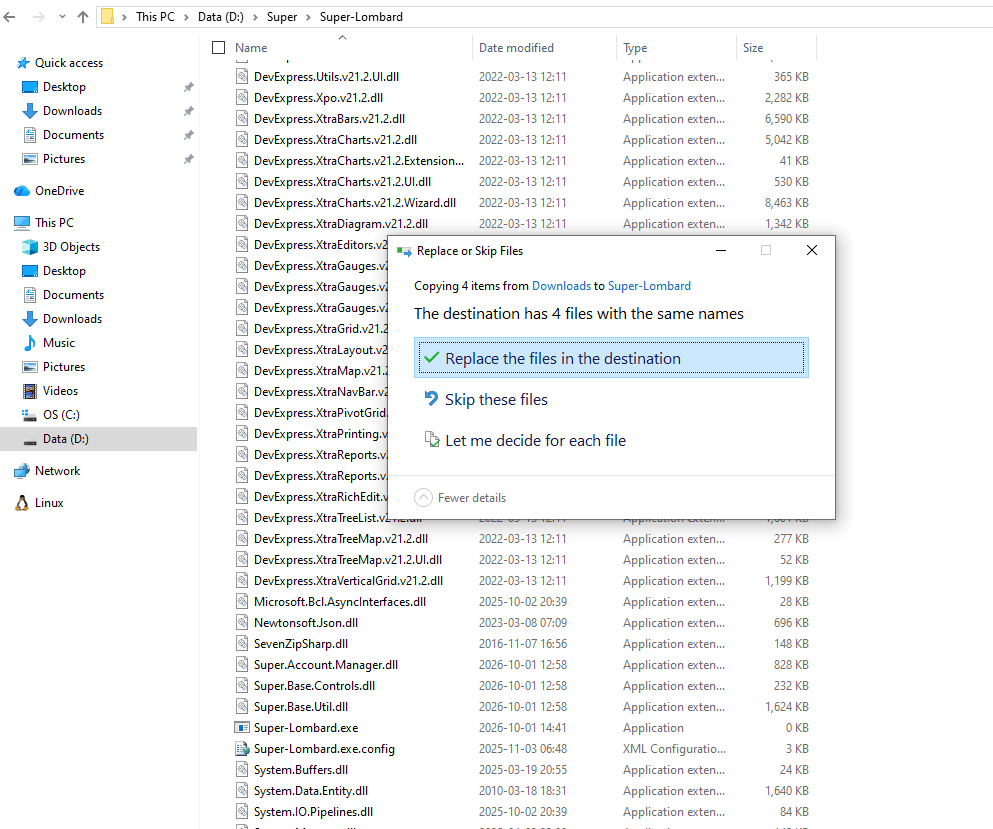
Task: Collapse dialog with Fewer details chevron
Action: [x=423, y=498]
